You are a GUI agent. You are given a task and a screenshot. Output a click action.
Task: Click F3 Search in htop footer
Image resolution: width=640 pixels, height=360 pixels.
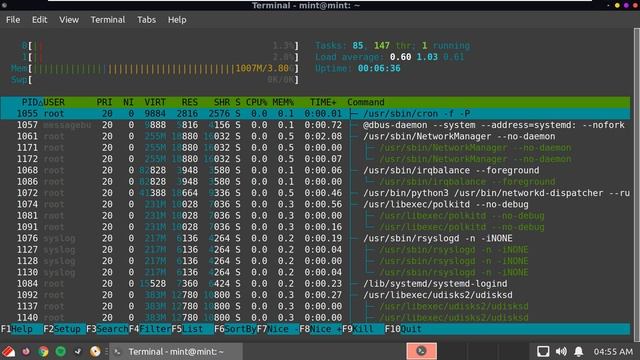click(107, 329)
